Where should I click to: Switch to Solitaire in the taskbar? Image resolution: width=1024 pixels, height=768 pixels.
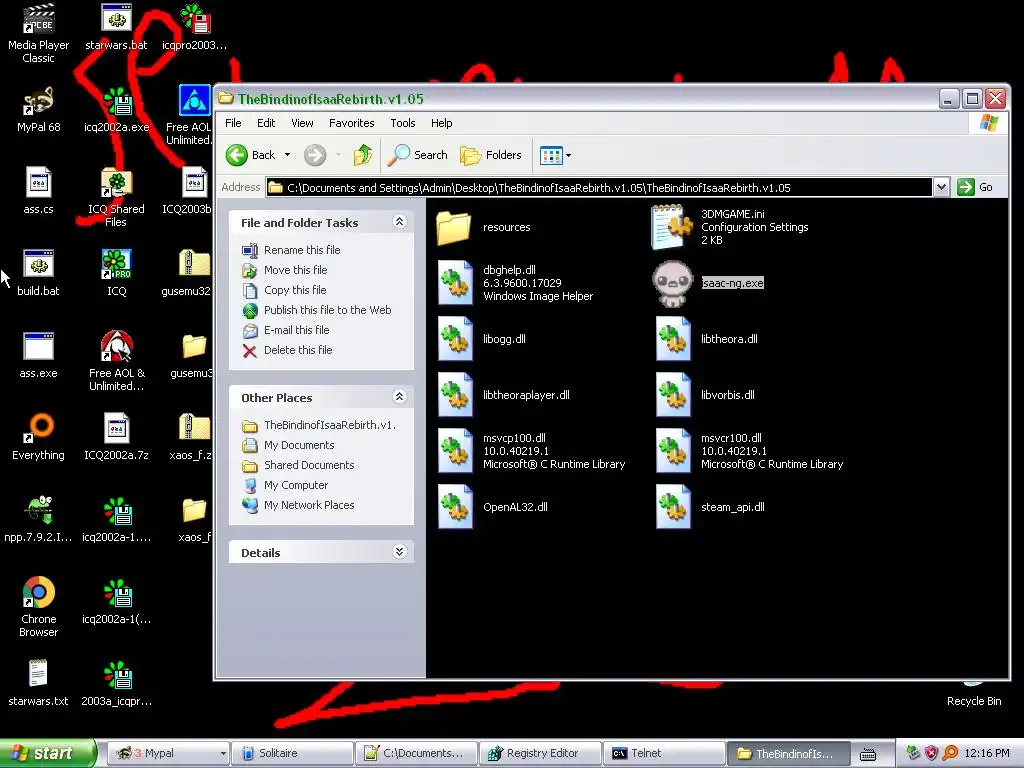(x=293, y=754)
